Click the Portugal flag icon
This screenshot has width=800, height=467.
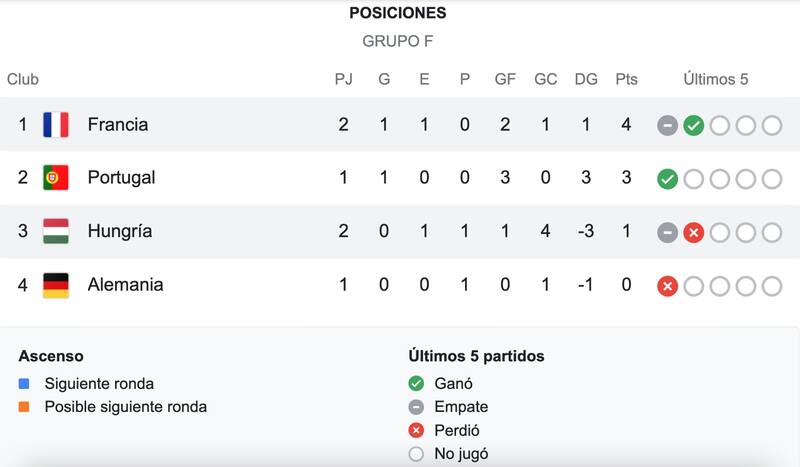coord(55,178)
